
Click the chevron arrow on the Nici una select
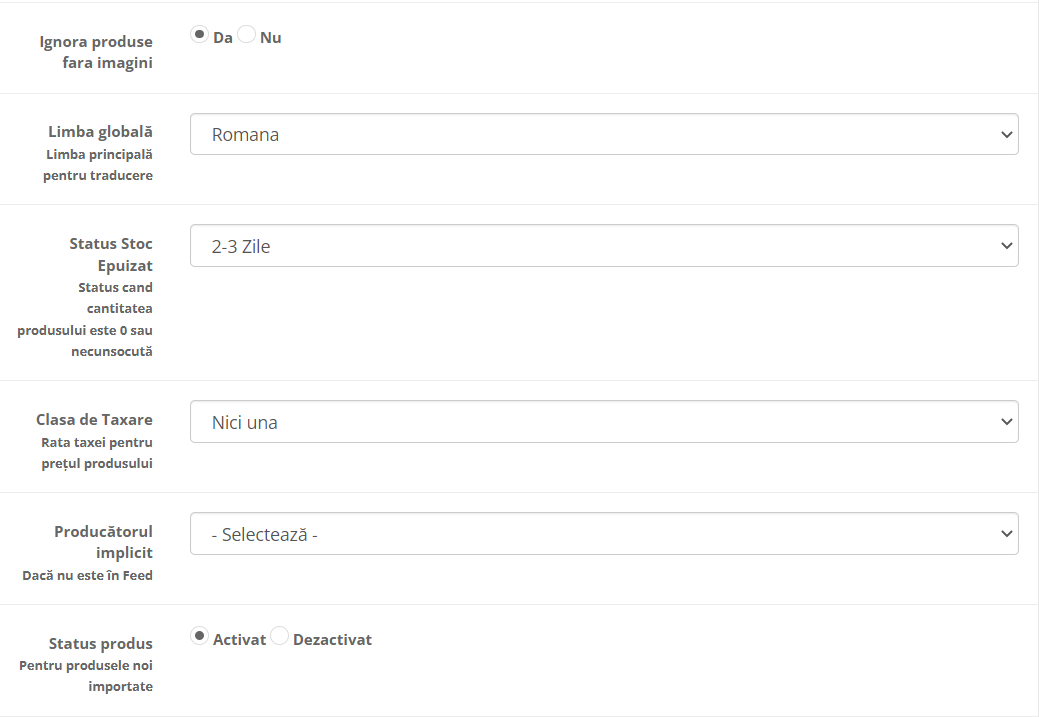[1006, 422]
